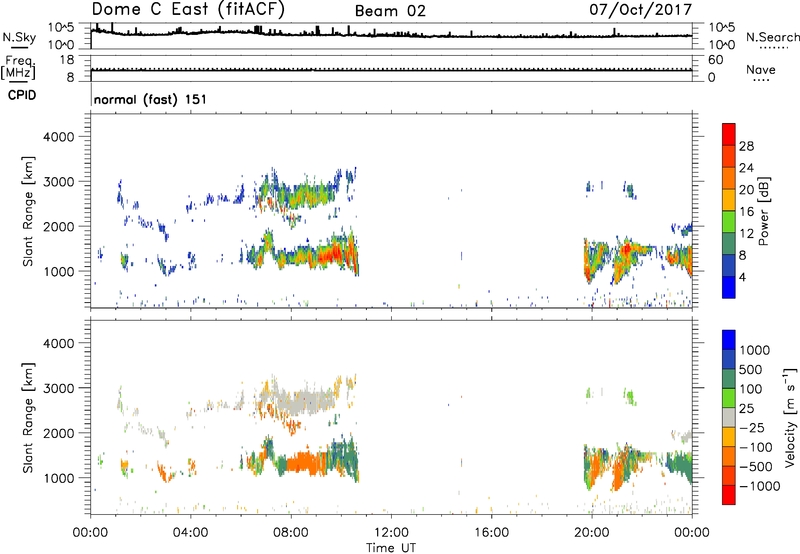Screen dimensions: 800x554
Task: Click the date '07/Oct/2017'
Action: point(640,10)
